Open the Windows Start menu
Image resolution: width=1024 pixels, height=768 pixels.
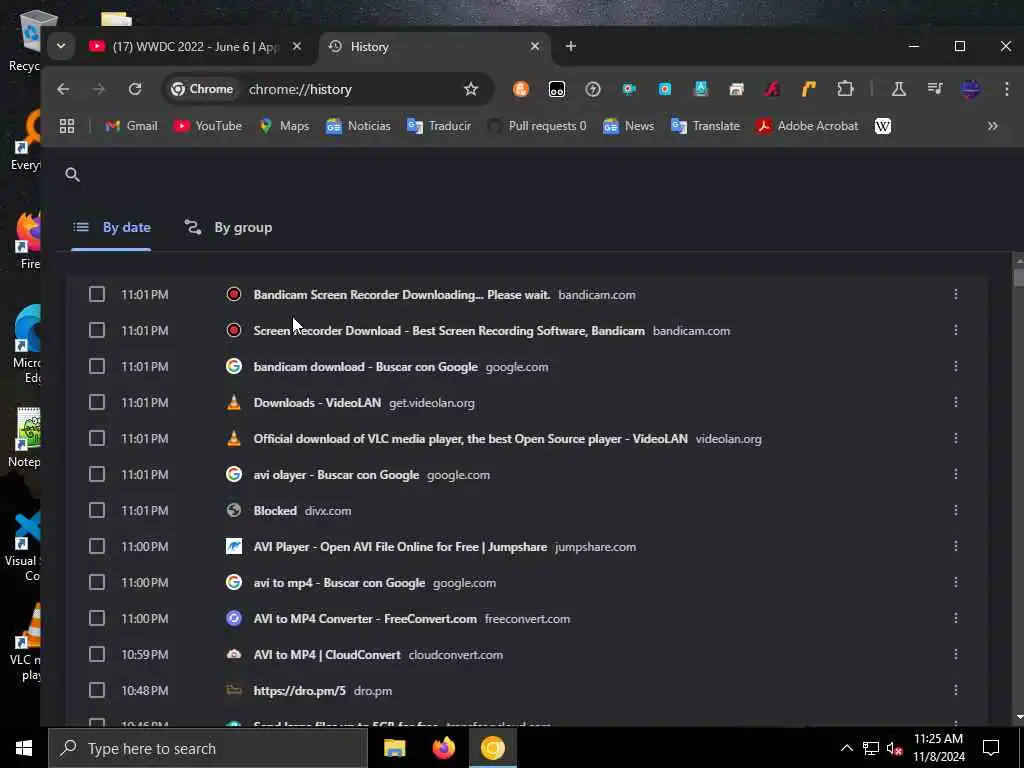[24, 748]
